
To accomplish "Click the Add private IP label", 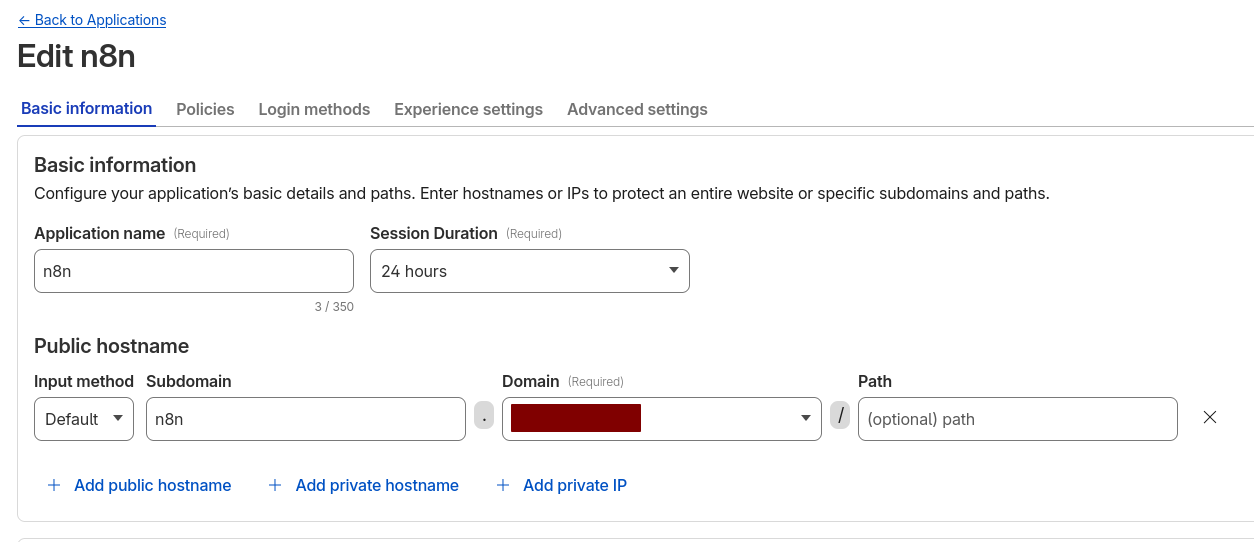I will coord(575,486).
